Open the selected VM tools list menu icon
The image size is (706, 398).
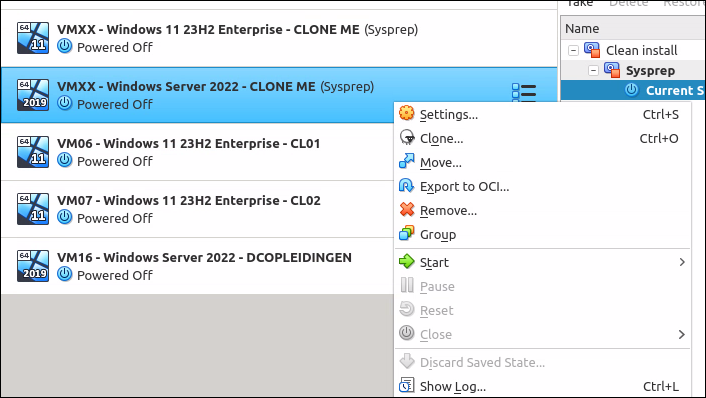(524, 92)
